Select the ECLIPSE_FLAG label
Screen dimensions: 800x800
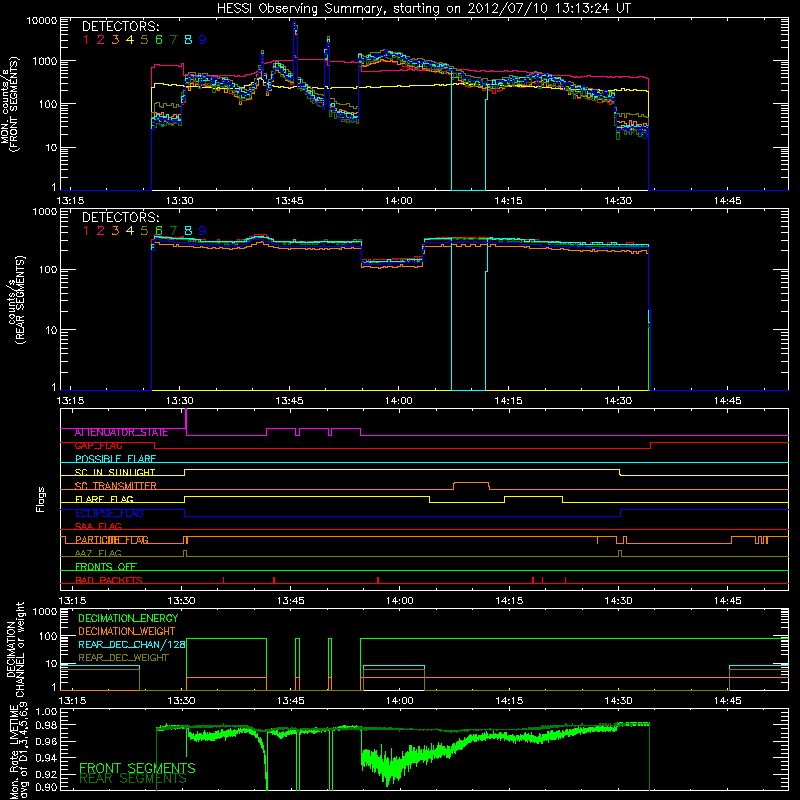109,513
